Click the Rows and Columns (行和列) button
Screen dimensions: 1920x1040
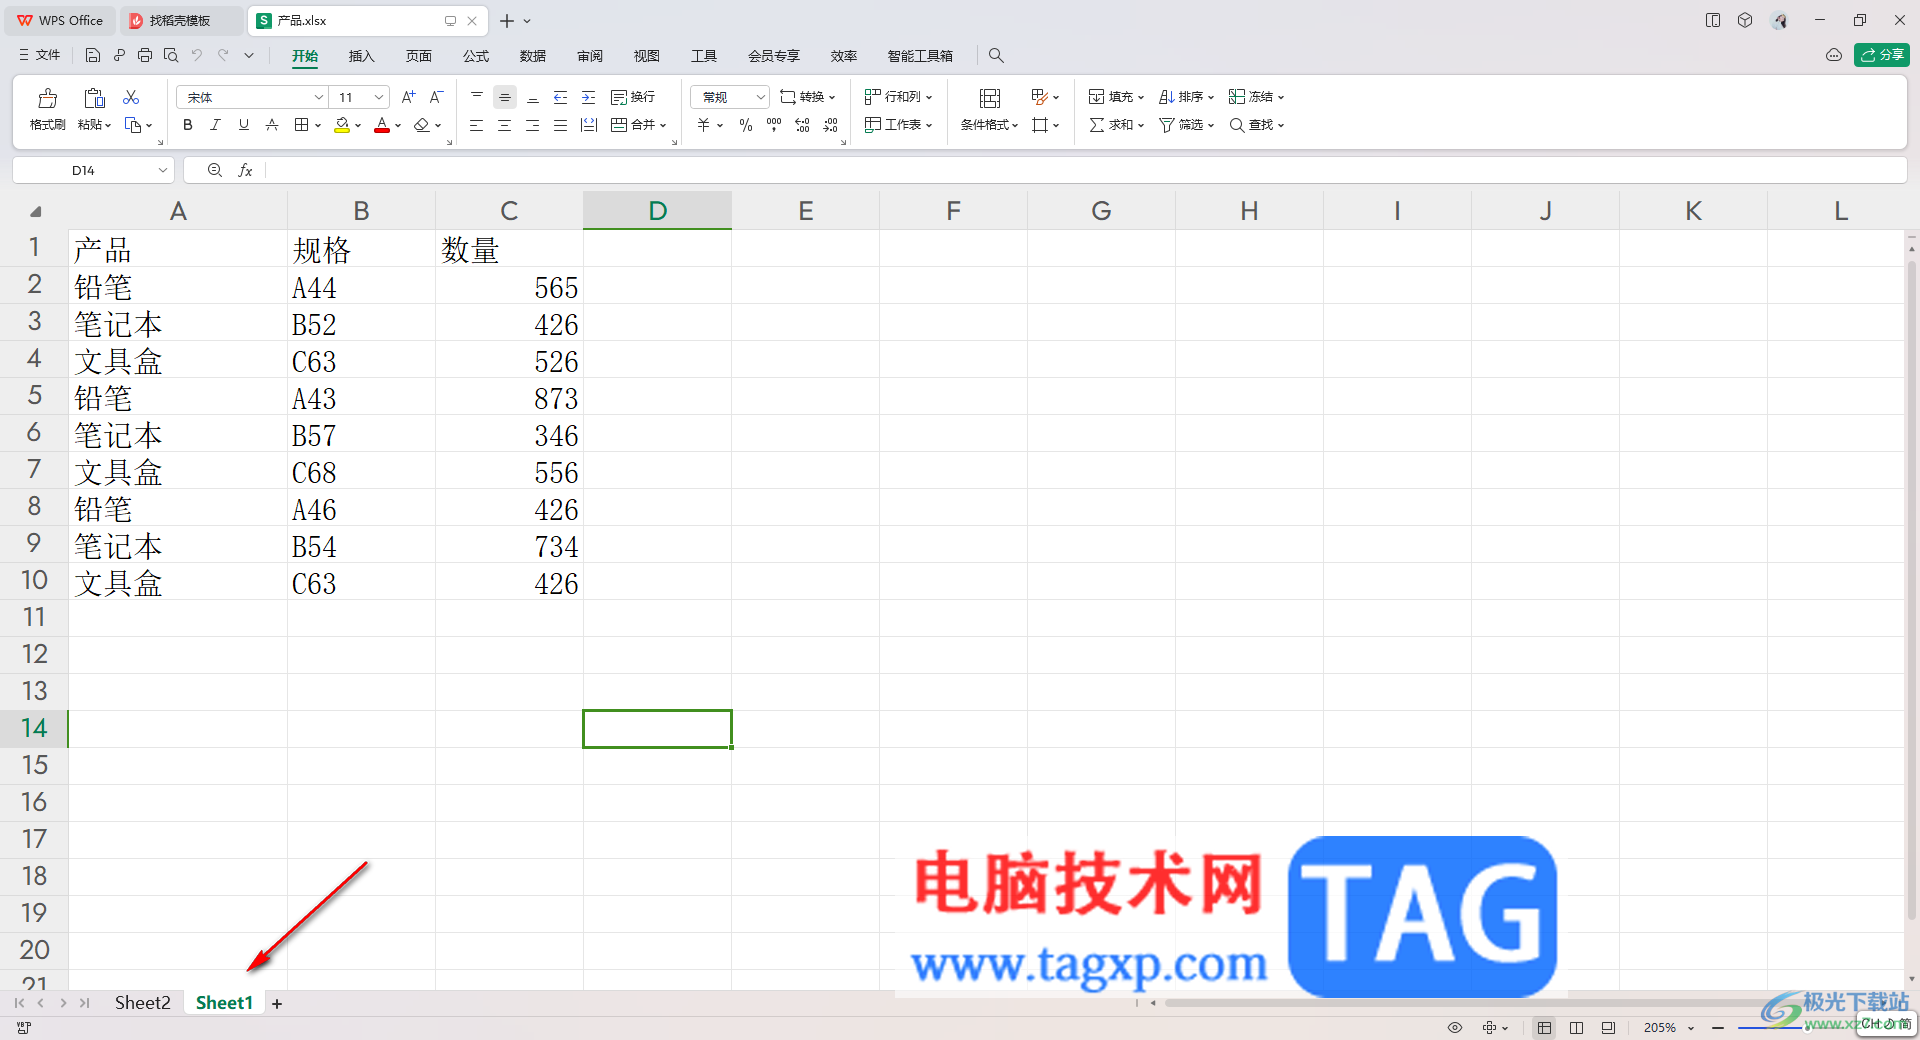pyautogui.click(x=898, y=97)
